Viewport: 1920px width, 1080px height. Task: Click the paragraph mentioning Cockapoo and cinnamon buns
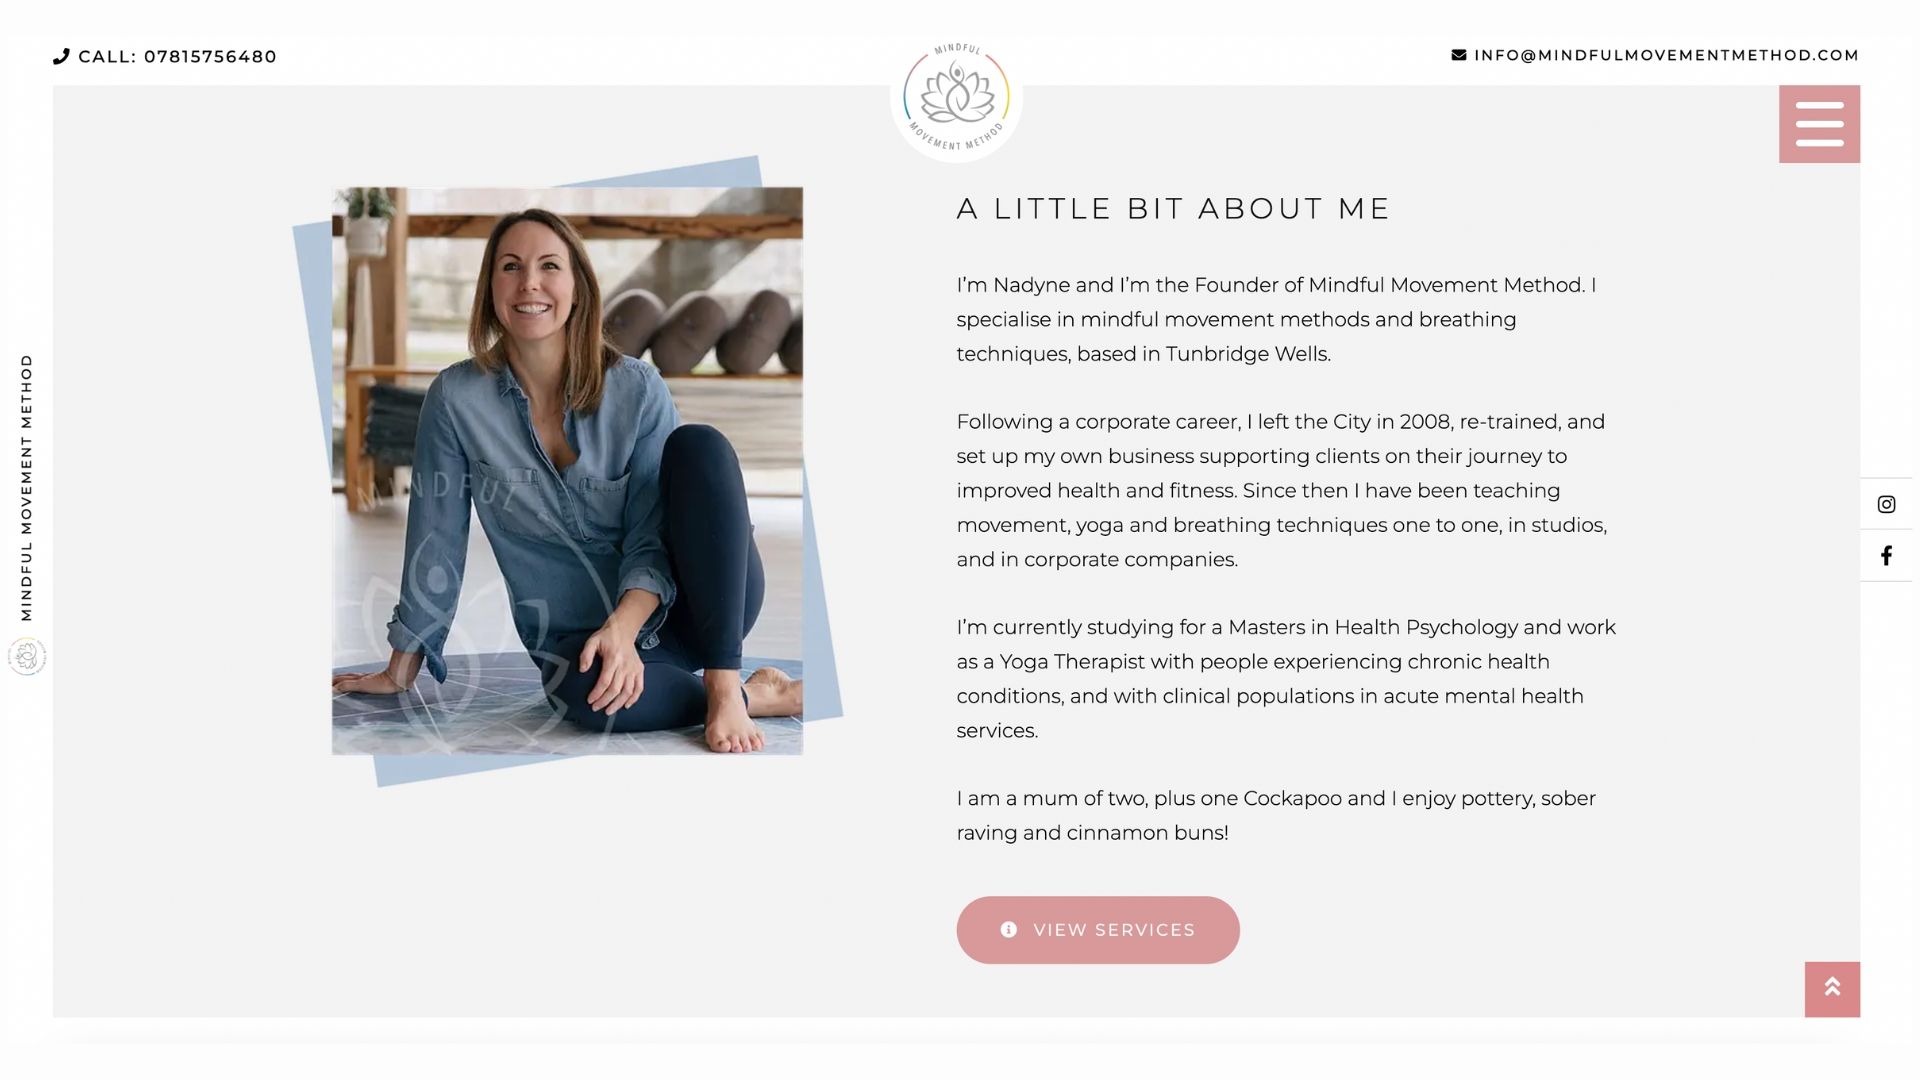pos(1276,815)
